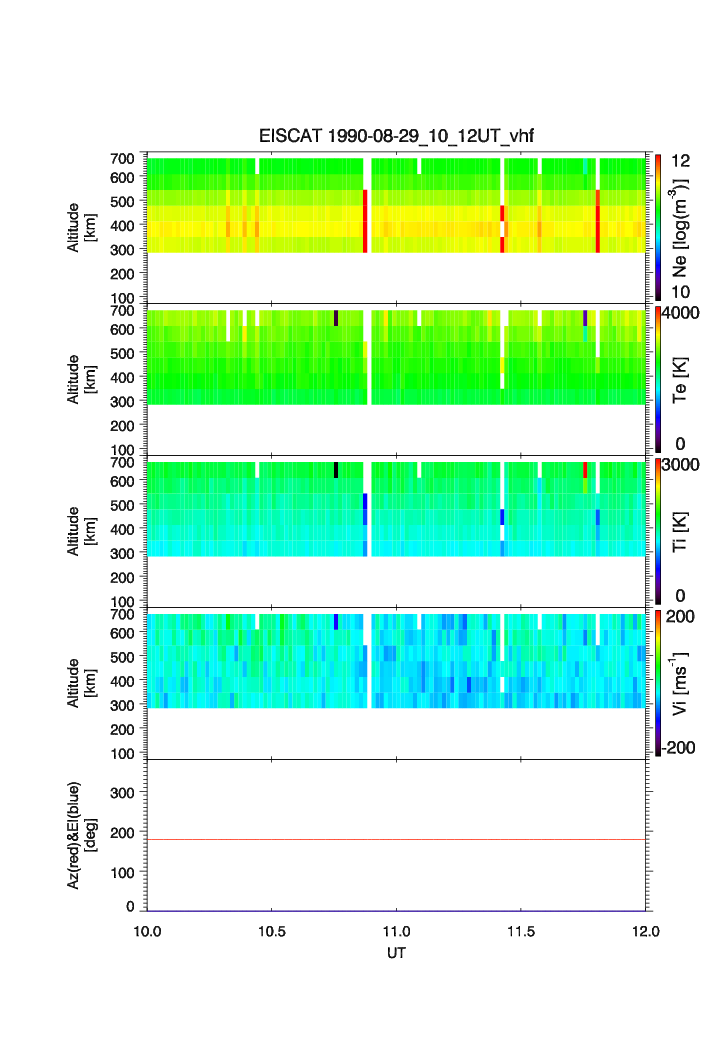
Task: Click the 10.5 tick on UT axis
Action: point(271,931)
